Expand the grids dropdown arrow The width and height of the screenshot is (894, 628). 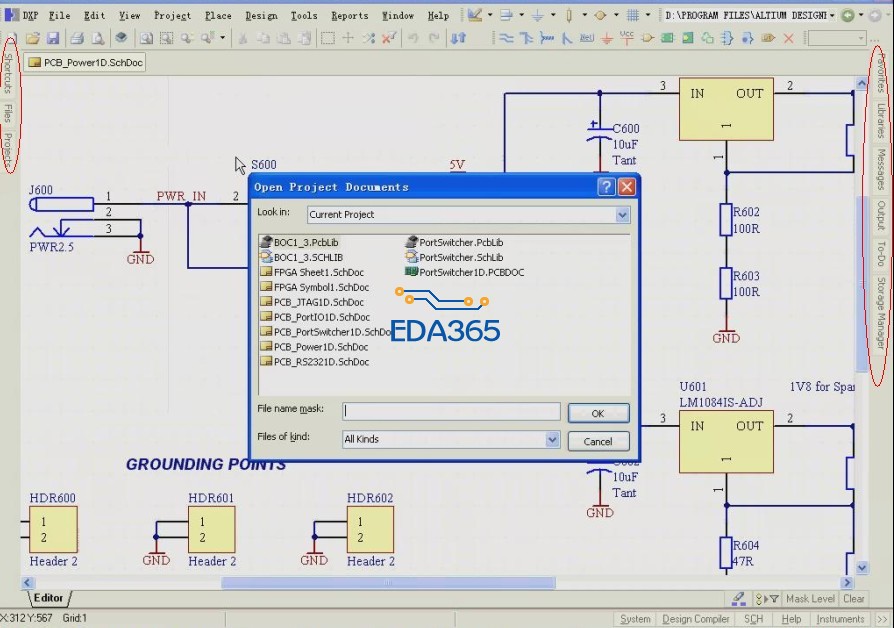(648, 15)
